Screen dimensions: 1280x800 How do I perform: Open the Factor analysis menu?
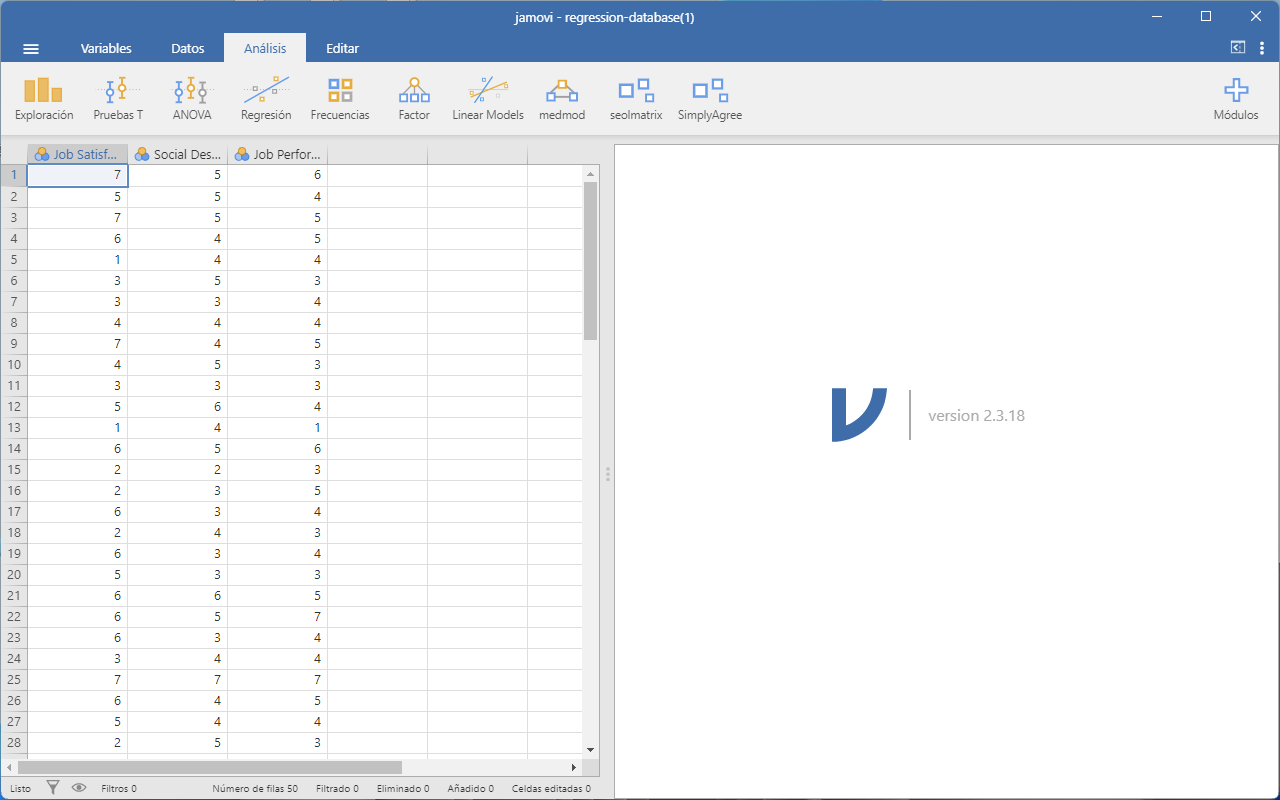(x=414, y=99)
